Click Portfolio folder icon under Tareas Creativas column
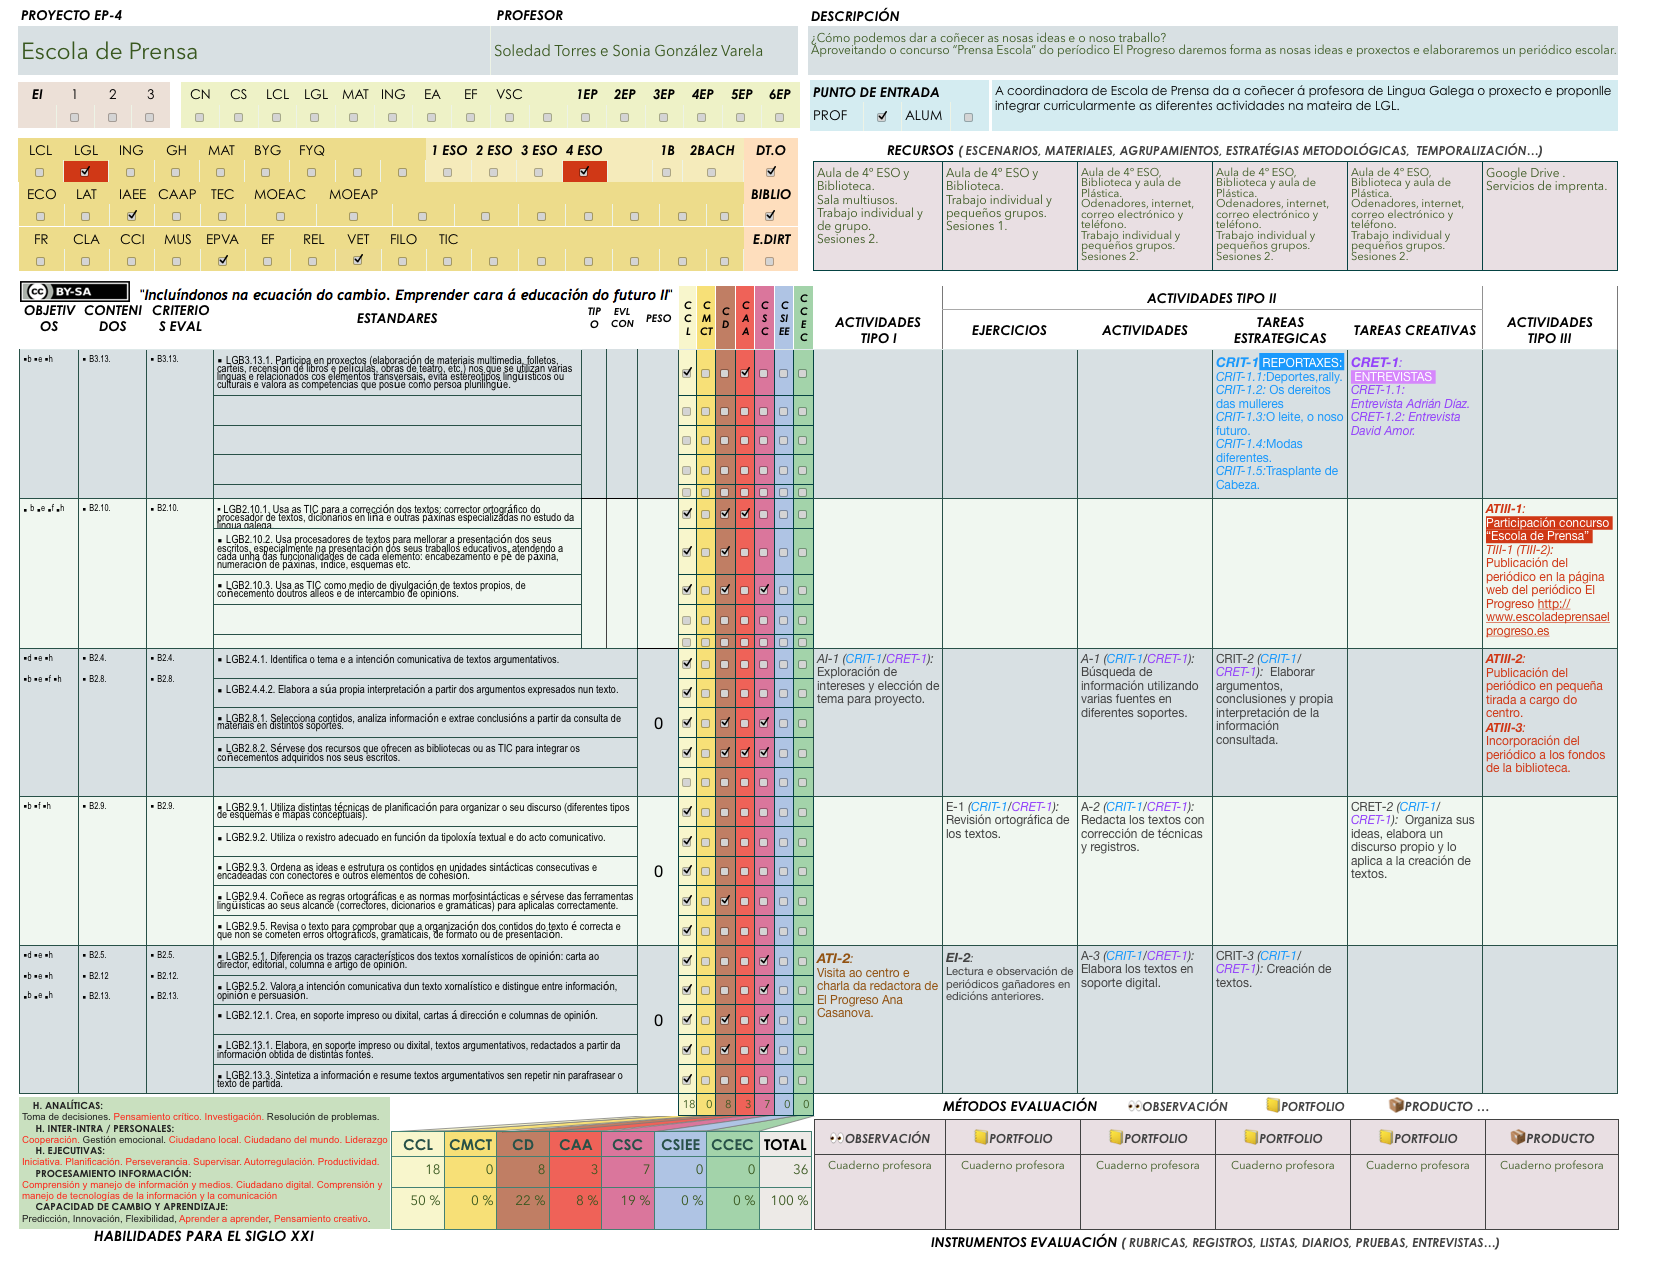 (1386, 1138)
